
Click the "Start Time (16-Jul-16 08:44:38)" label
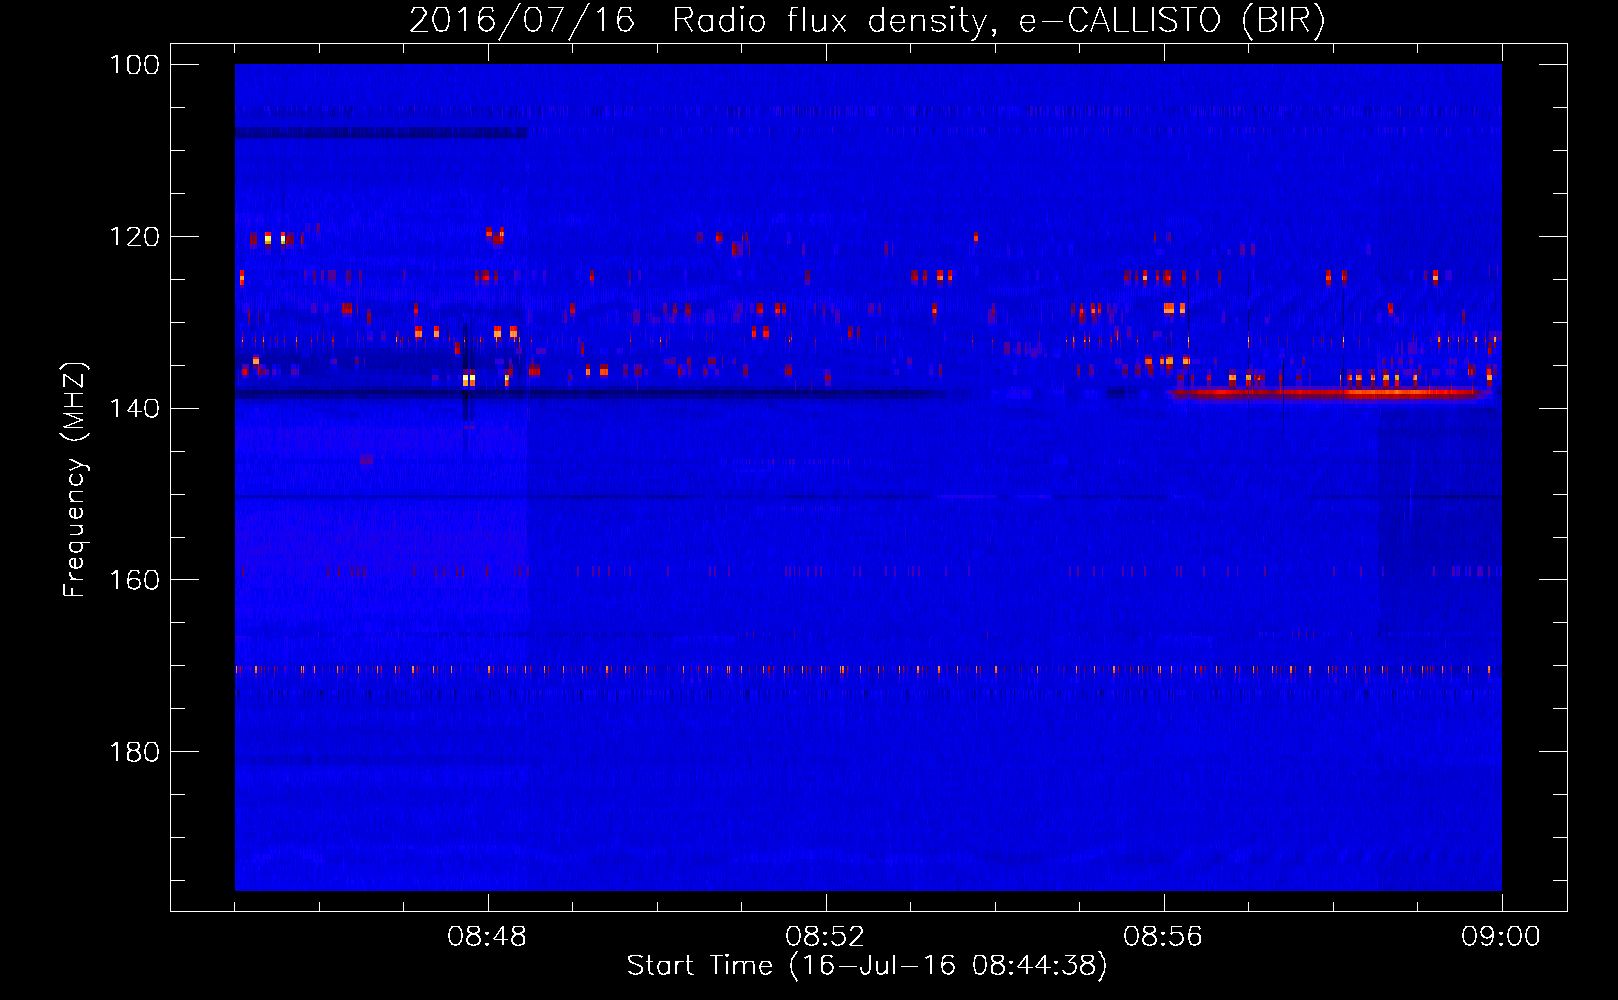(x=867, y=966)
